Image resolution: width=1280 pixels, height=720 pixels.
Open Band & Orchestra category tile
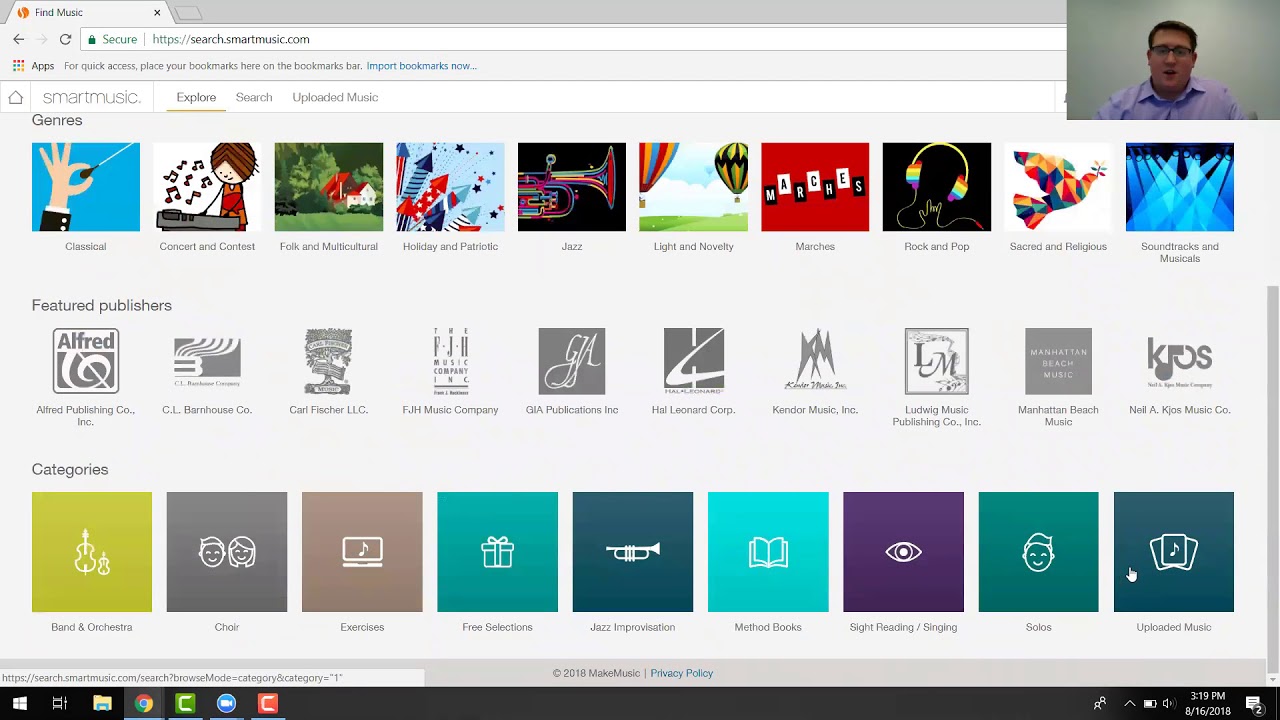[x=92, y=552]
